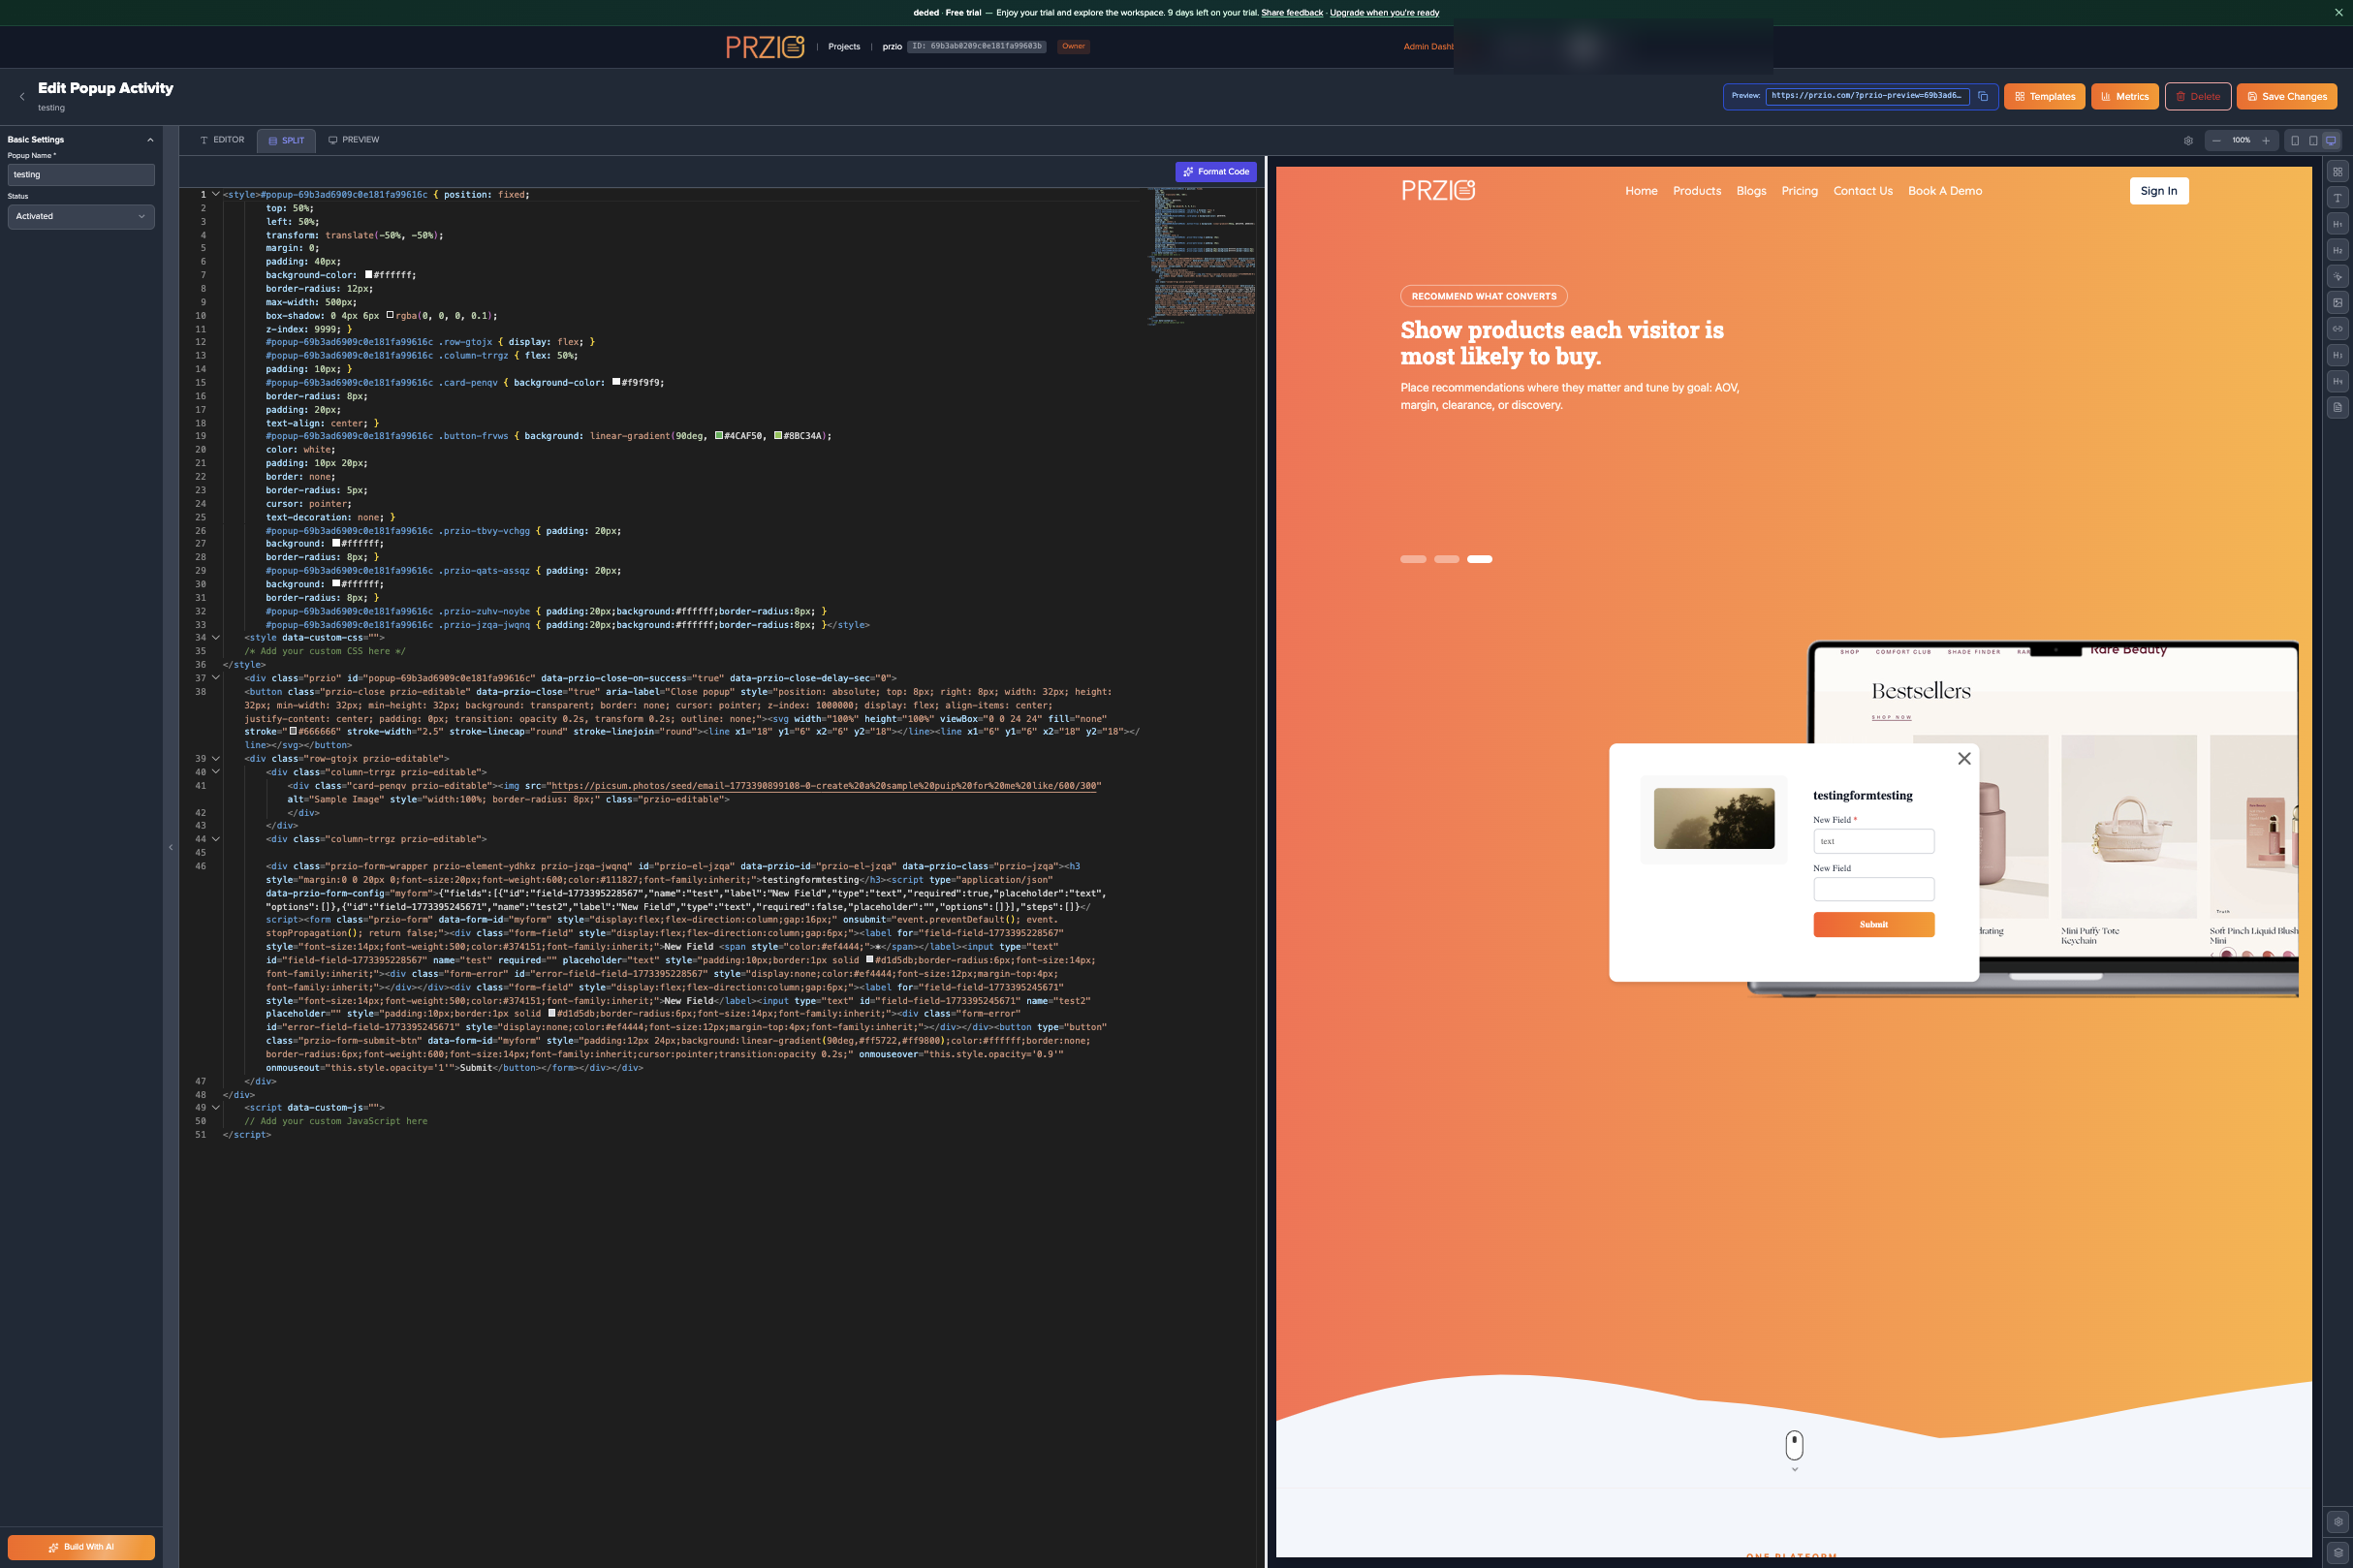Insert a form/document element from sidebar
The image size is (2353, 1568).
tap(2338, 407)
